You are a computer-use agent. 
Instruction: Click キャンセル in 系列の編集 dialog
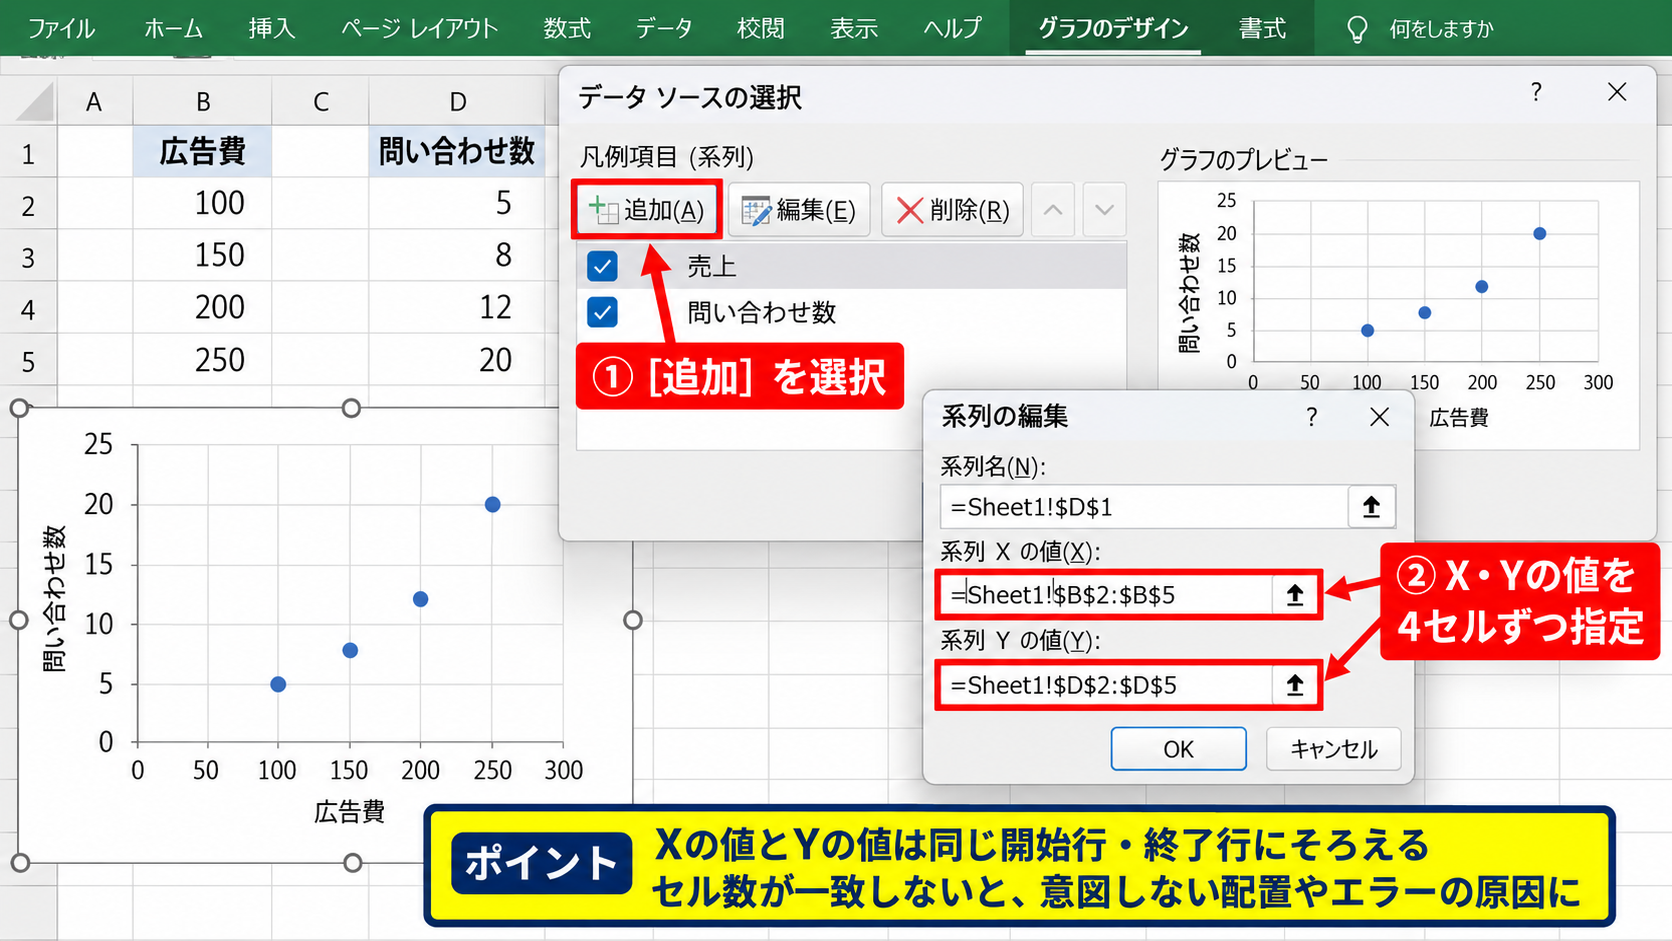pos(1333,749)
